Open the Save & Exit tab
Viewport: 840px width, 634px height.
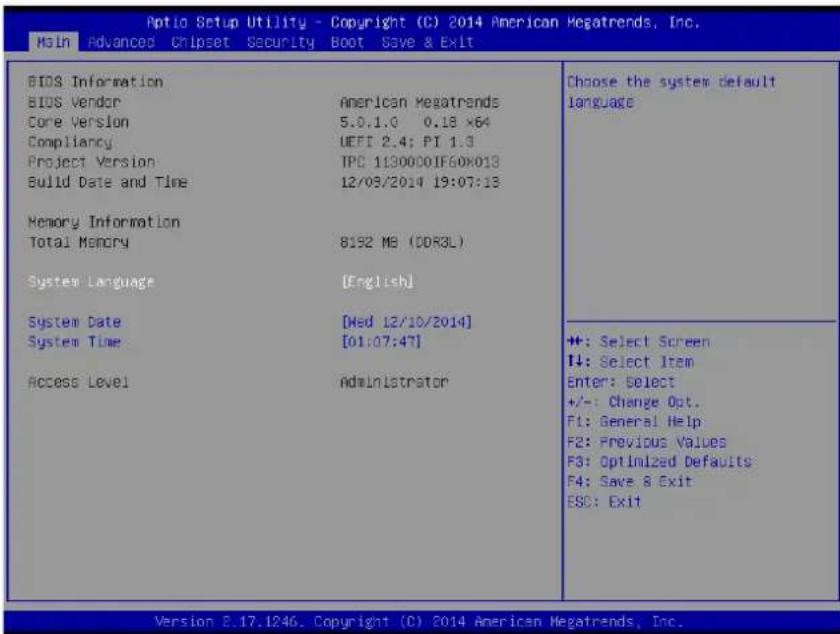428,42
